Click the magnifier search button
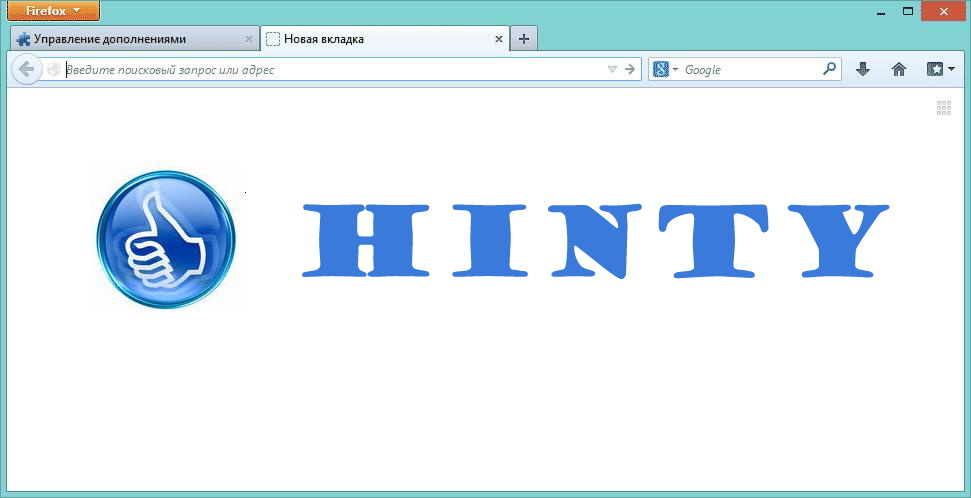The image size is (971, 498). [x=829, y=69]
